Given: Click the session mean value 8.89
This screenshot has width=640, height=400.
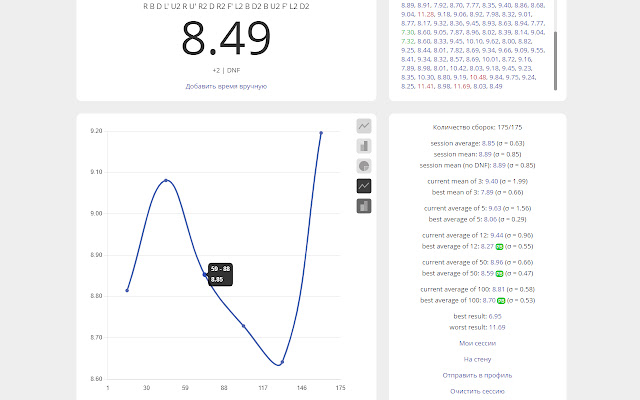Looking at the screenshot, I should pos(485,154).
